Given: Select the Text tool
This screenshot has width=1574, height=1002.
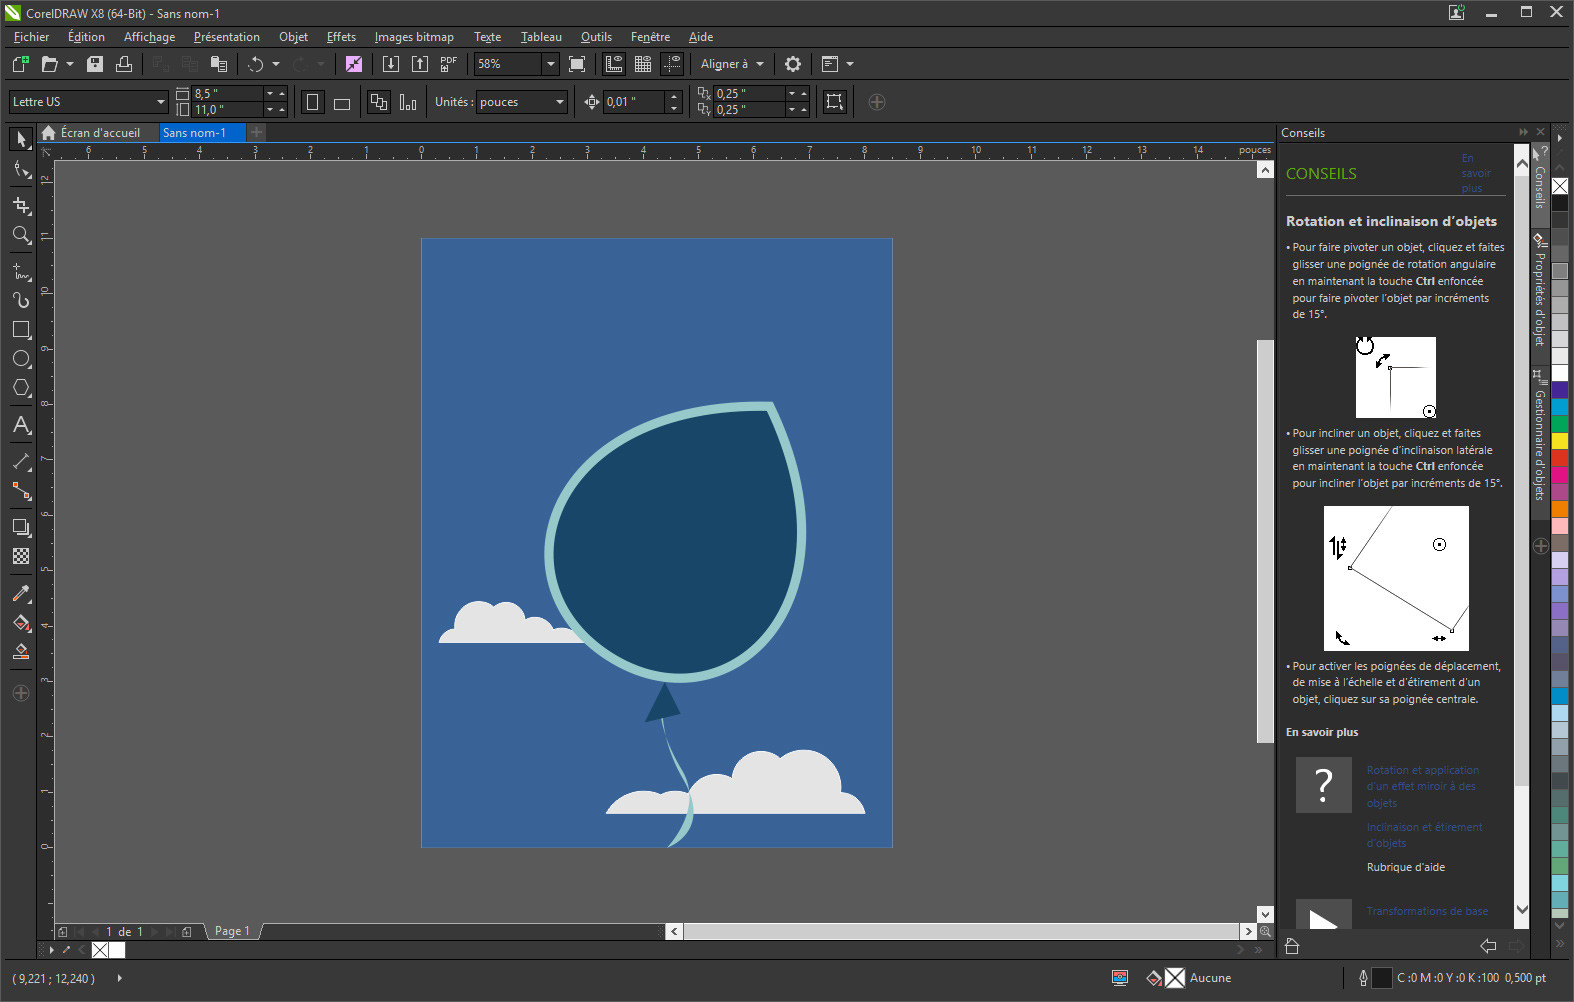Looking at the screenshot, I should (x=21, y=426).
